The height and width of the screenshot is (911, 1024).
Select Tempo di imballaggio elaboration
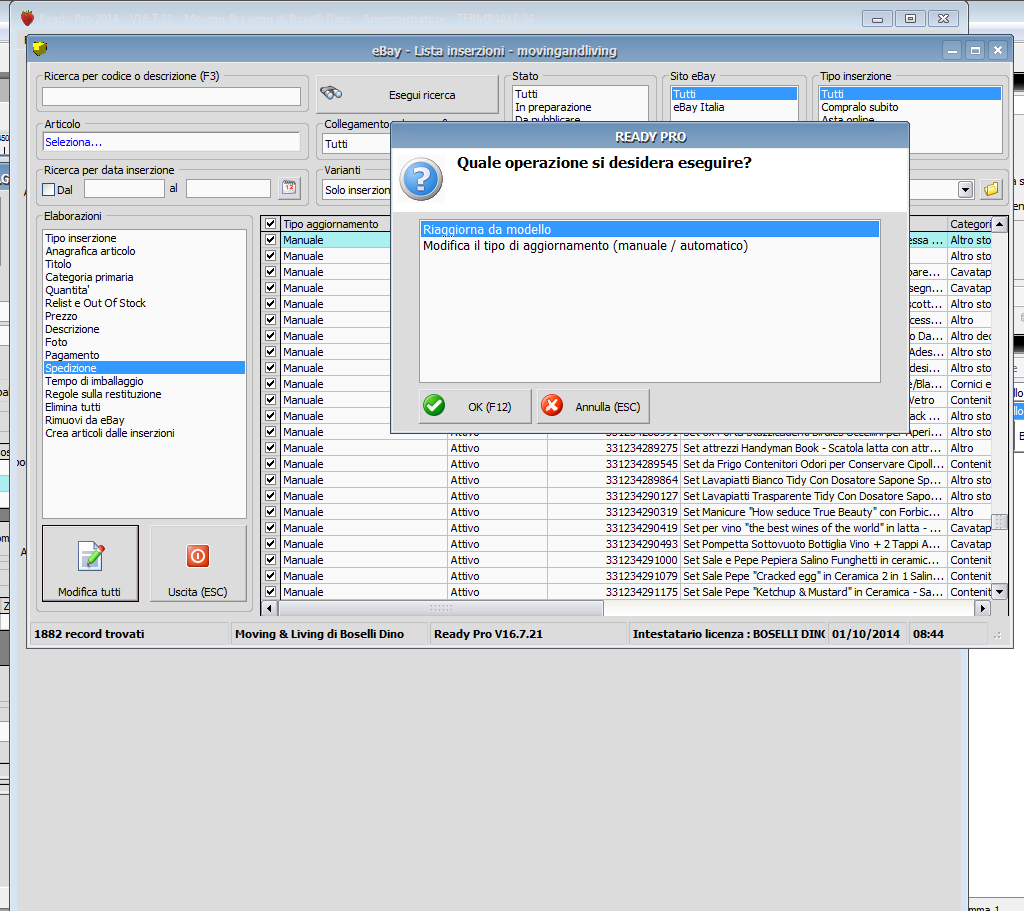pyautogui.click(x=144, y=381)
